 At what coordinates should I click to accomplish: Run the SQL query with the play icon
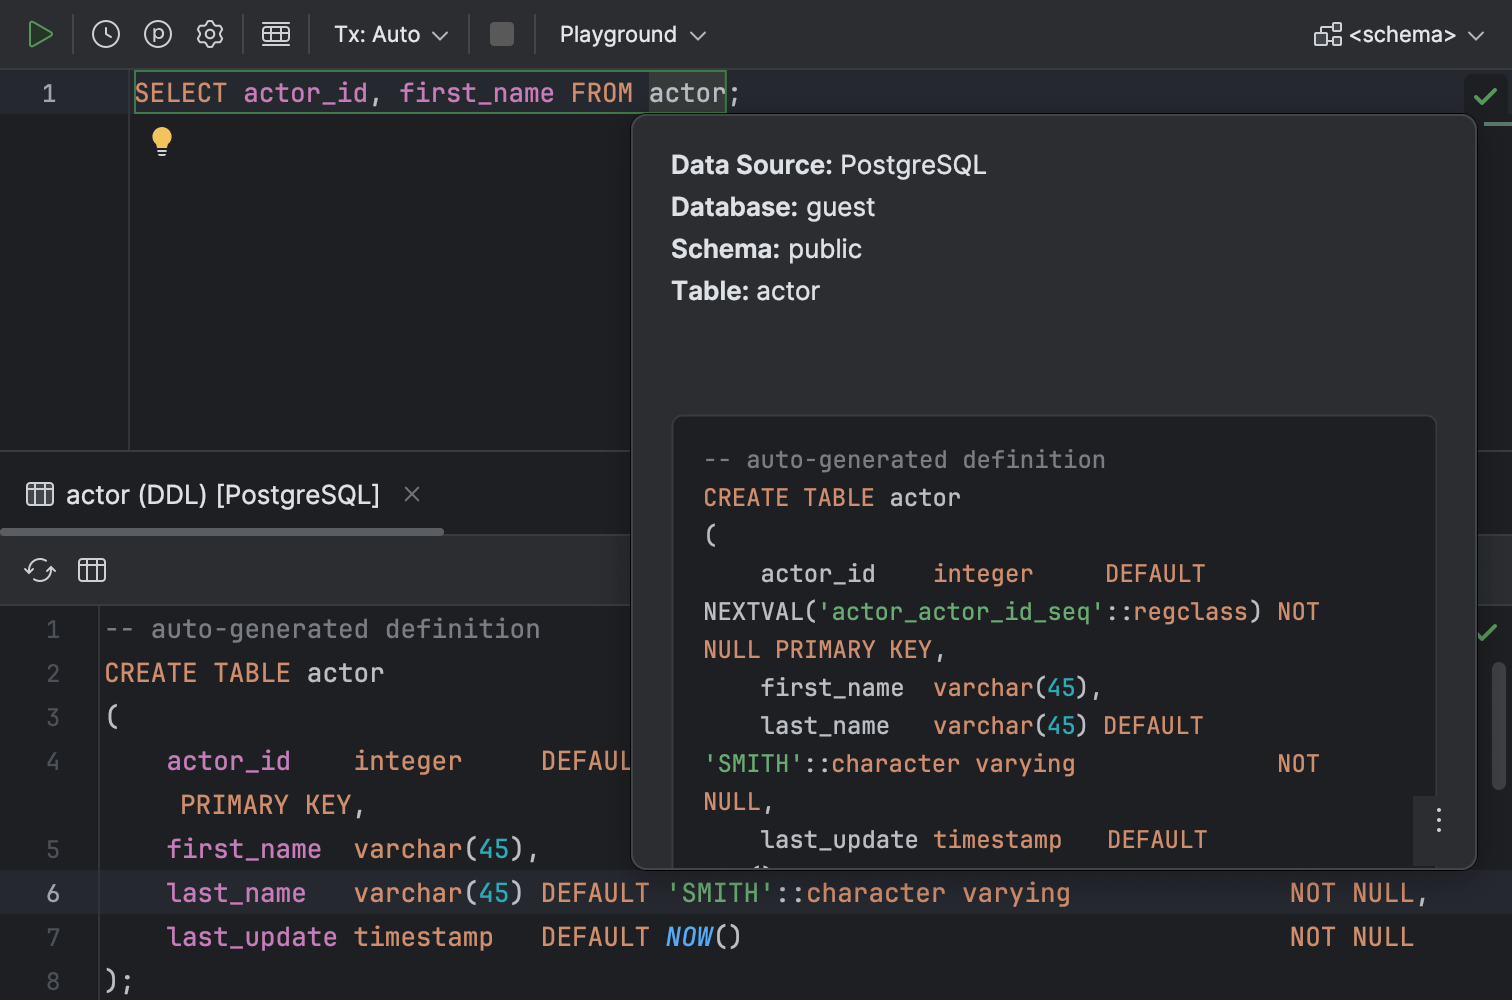pyautogui.click(x=42, y=33)
